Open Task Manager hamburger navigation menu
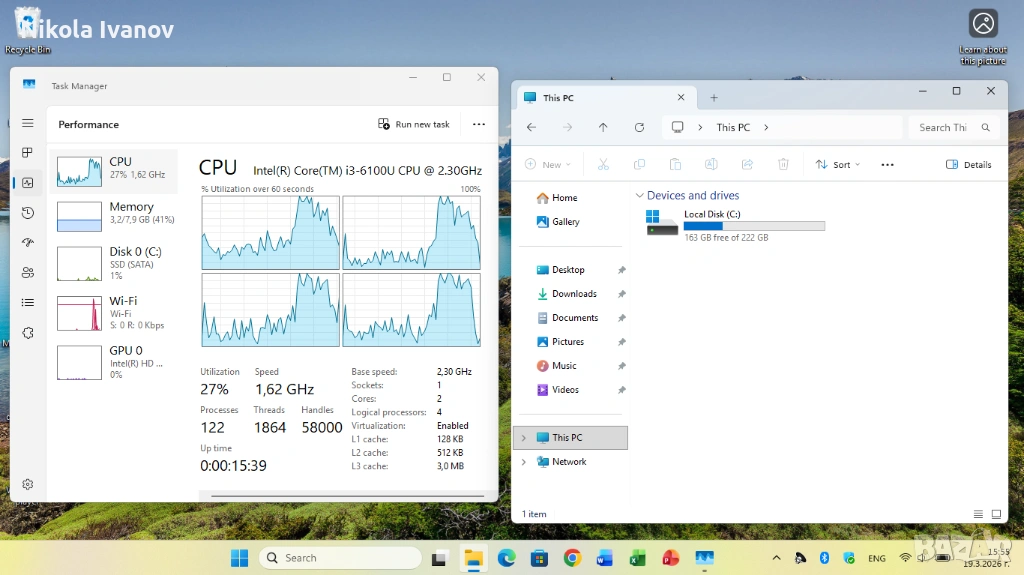This screenshot has height=575, width=1024. coord(28,123)
